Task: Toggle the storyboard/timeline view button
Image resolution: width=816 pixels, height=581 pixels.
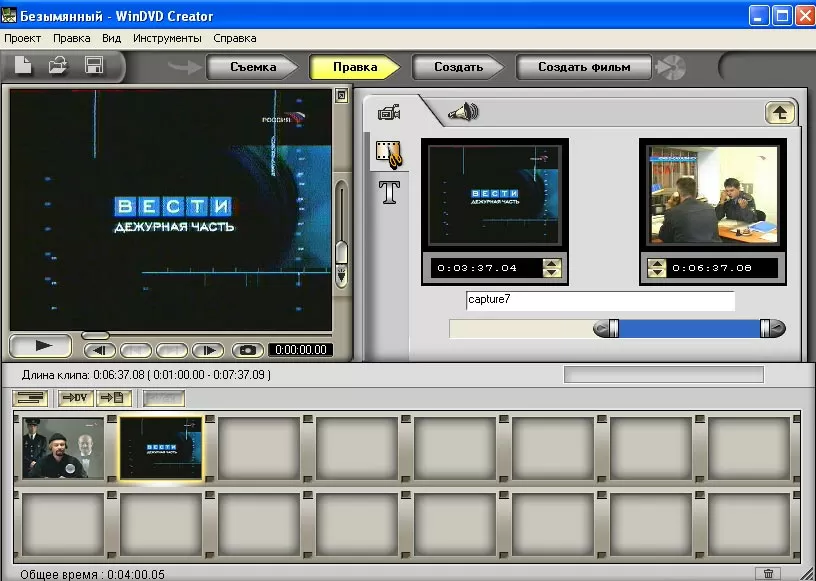Action: point(31,398)
